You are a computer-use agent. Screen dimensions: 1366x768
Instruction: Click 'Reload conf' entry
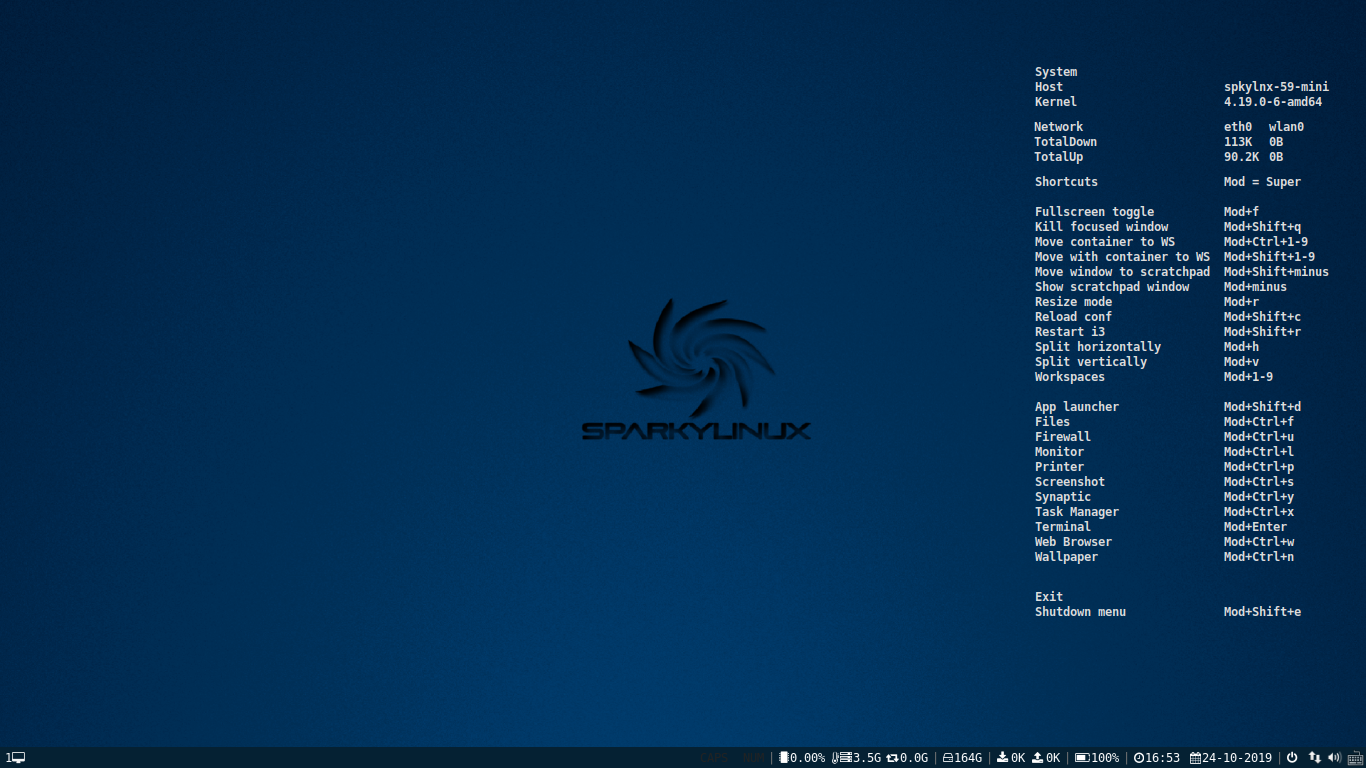(1073, 317)
